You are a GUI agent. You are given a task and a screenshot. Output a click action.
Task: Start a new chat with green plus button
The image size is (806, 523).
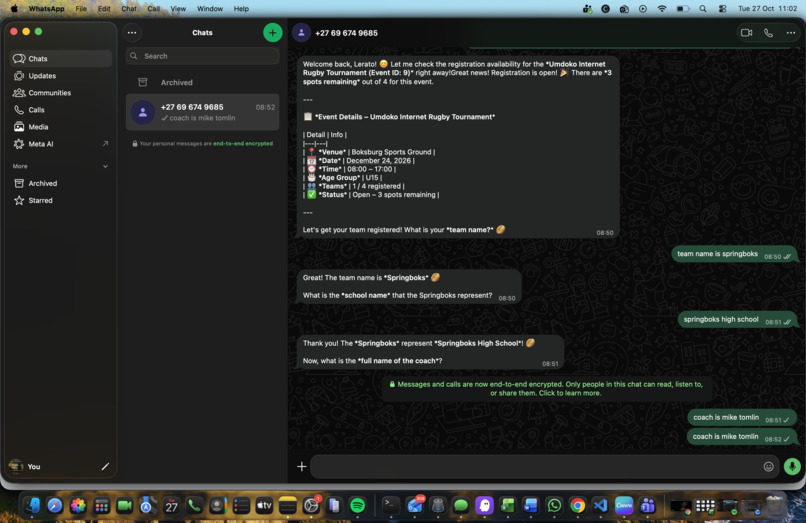[x=272, y=33]
